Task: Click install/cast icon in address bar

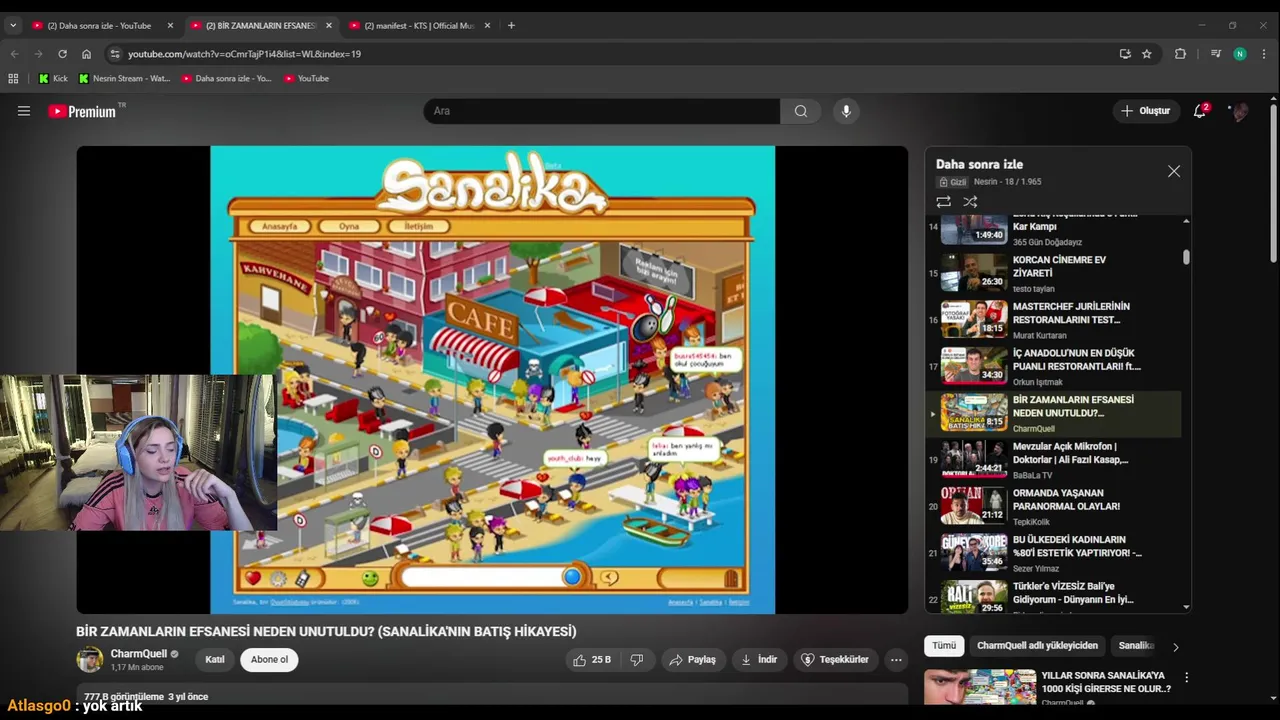Action: pyautogui.click(x=1125, y=54)
